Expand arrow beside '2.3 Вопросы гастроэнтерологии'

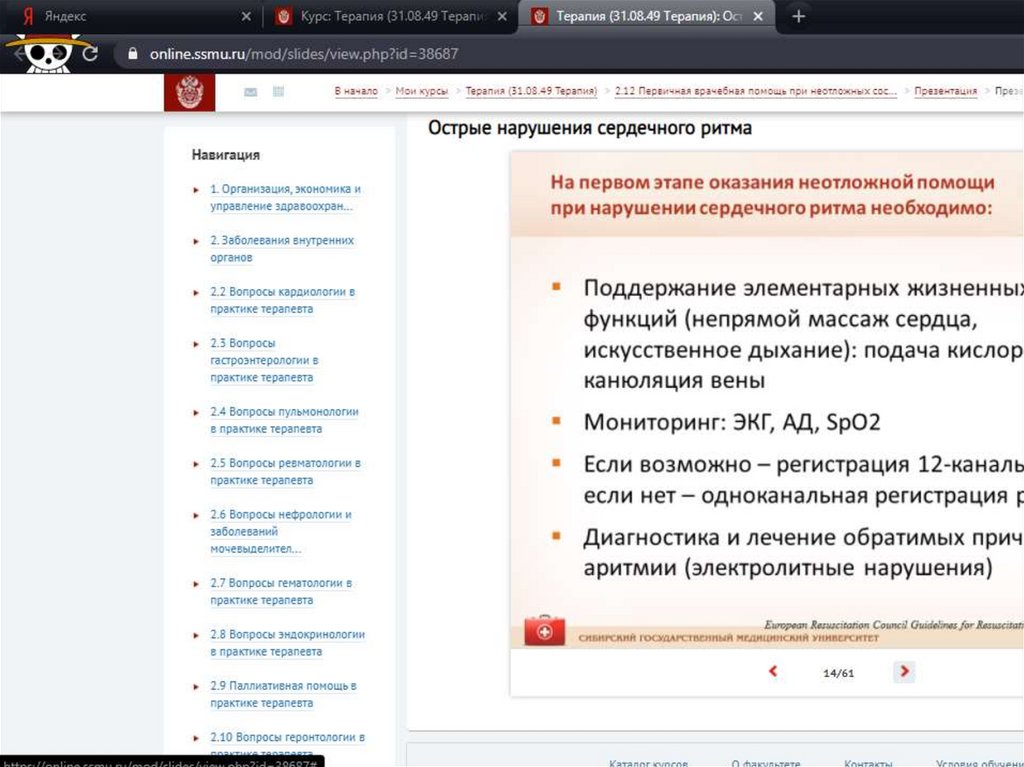coord(196,344)
